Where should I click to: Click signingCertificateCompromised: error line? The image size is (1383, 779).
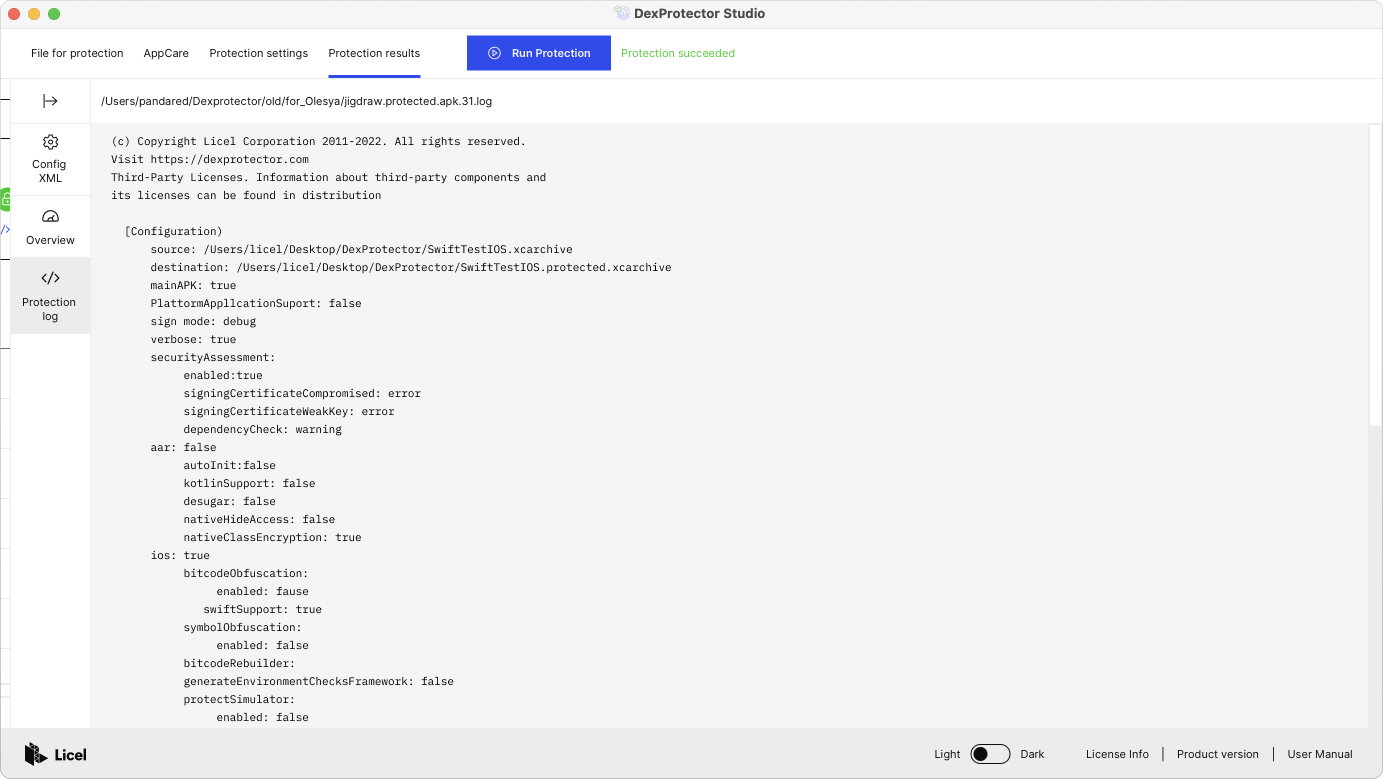tap(302, 393)
